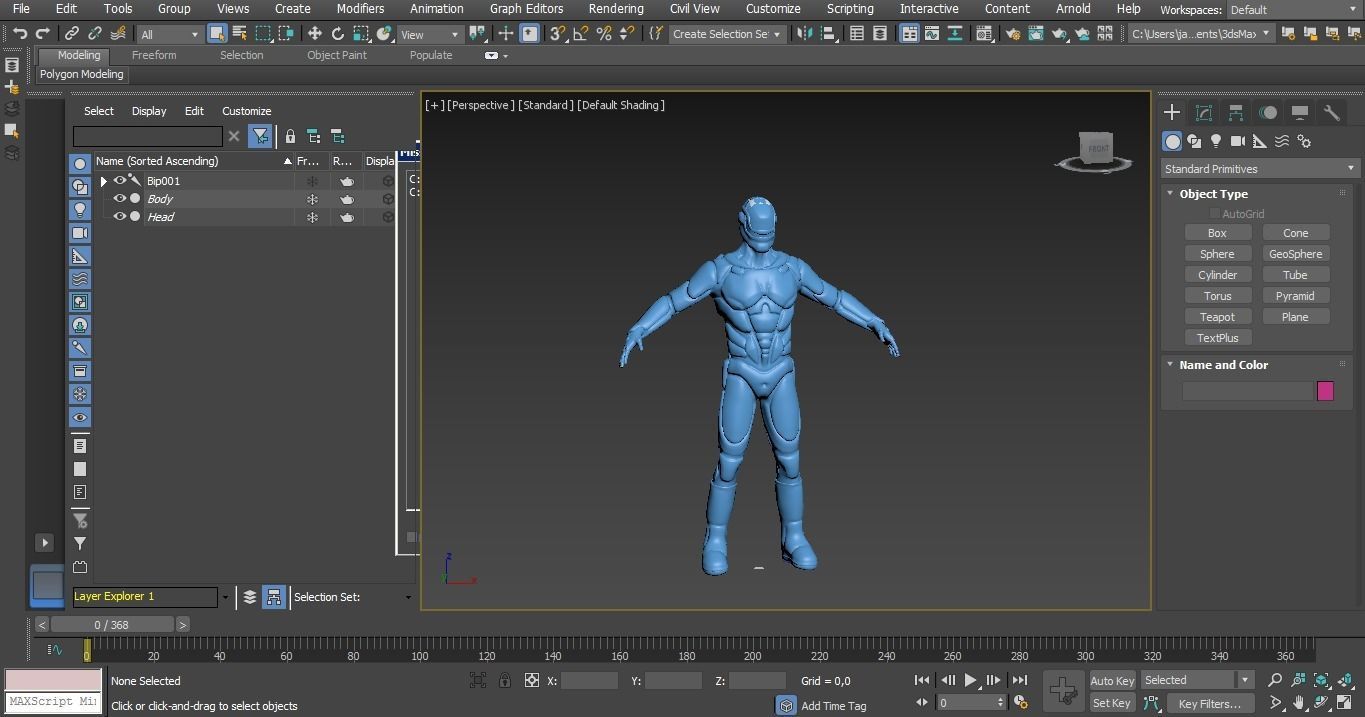1365x717 pixels.
Task: Click the Orbit viewport navigation icon
Action: [1321, 704]
